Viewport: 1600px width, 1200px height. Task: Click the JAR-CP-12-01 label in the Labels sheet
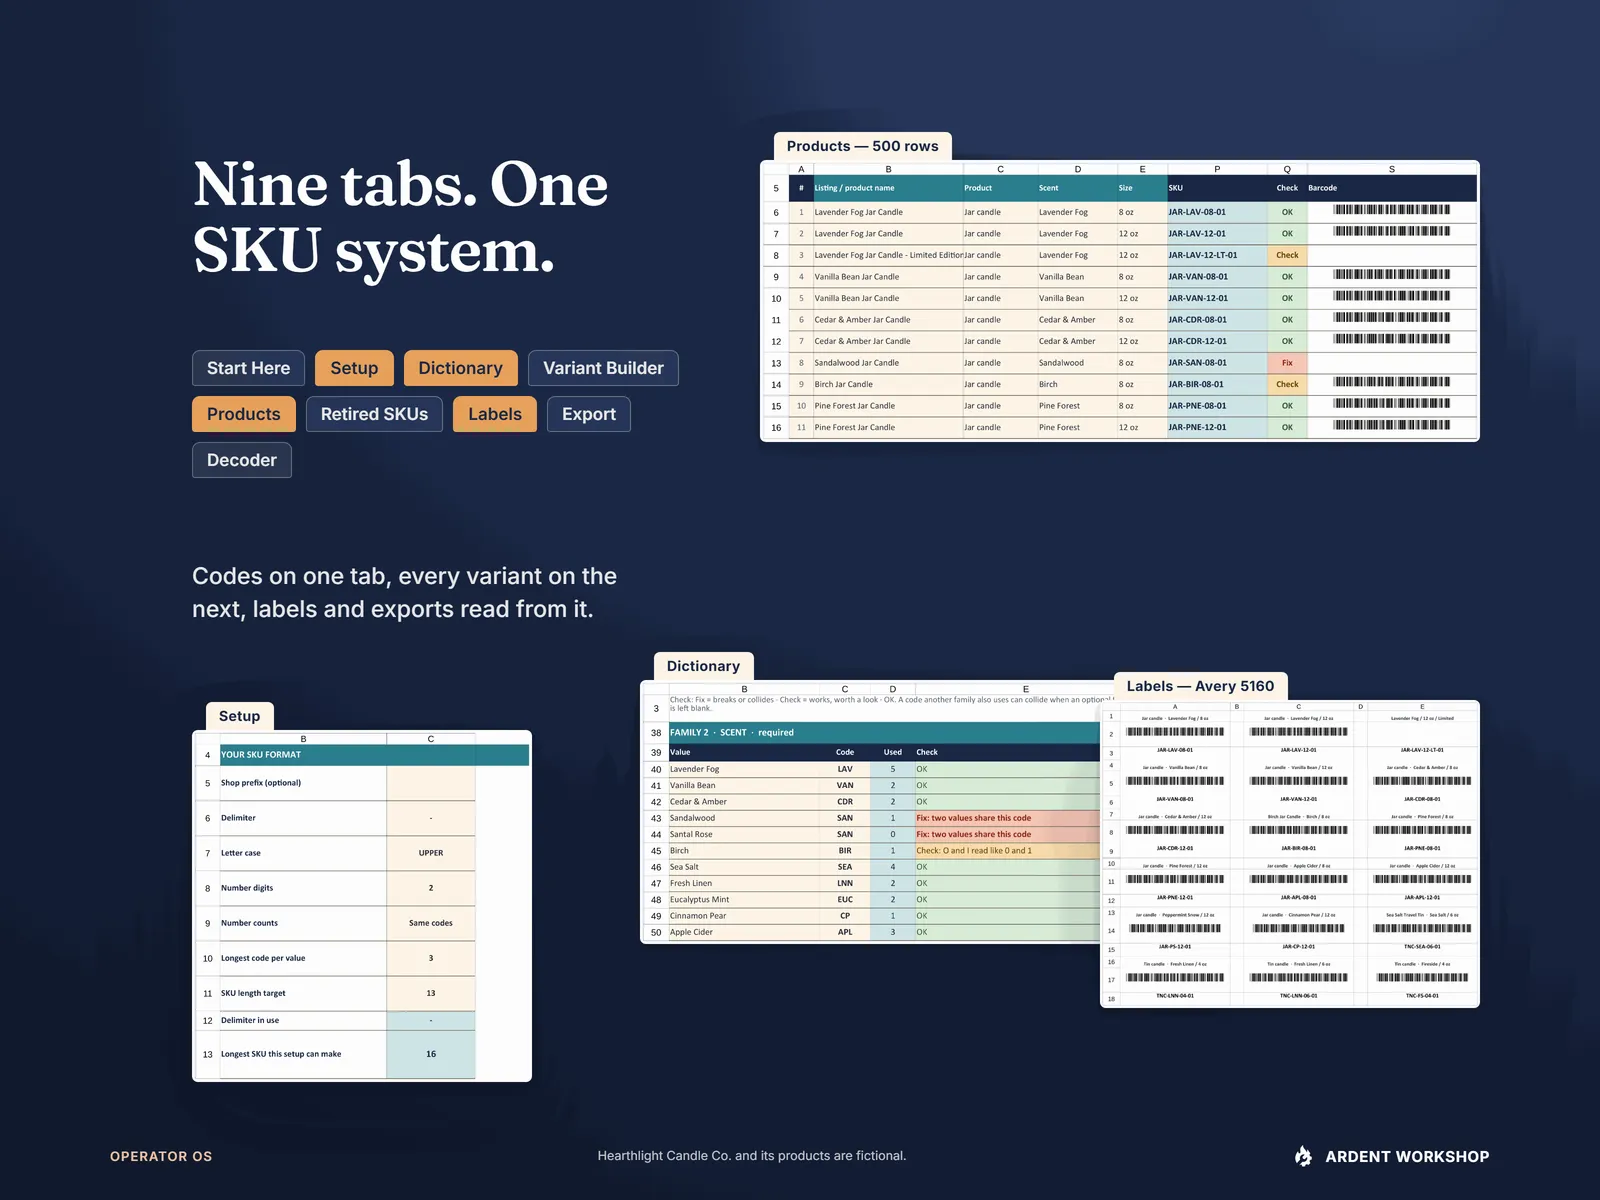[x=1299, y=946]
